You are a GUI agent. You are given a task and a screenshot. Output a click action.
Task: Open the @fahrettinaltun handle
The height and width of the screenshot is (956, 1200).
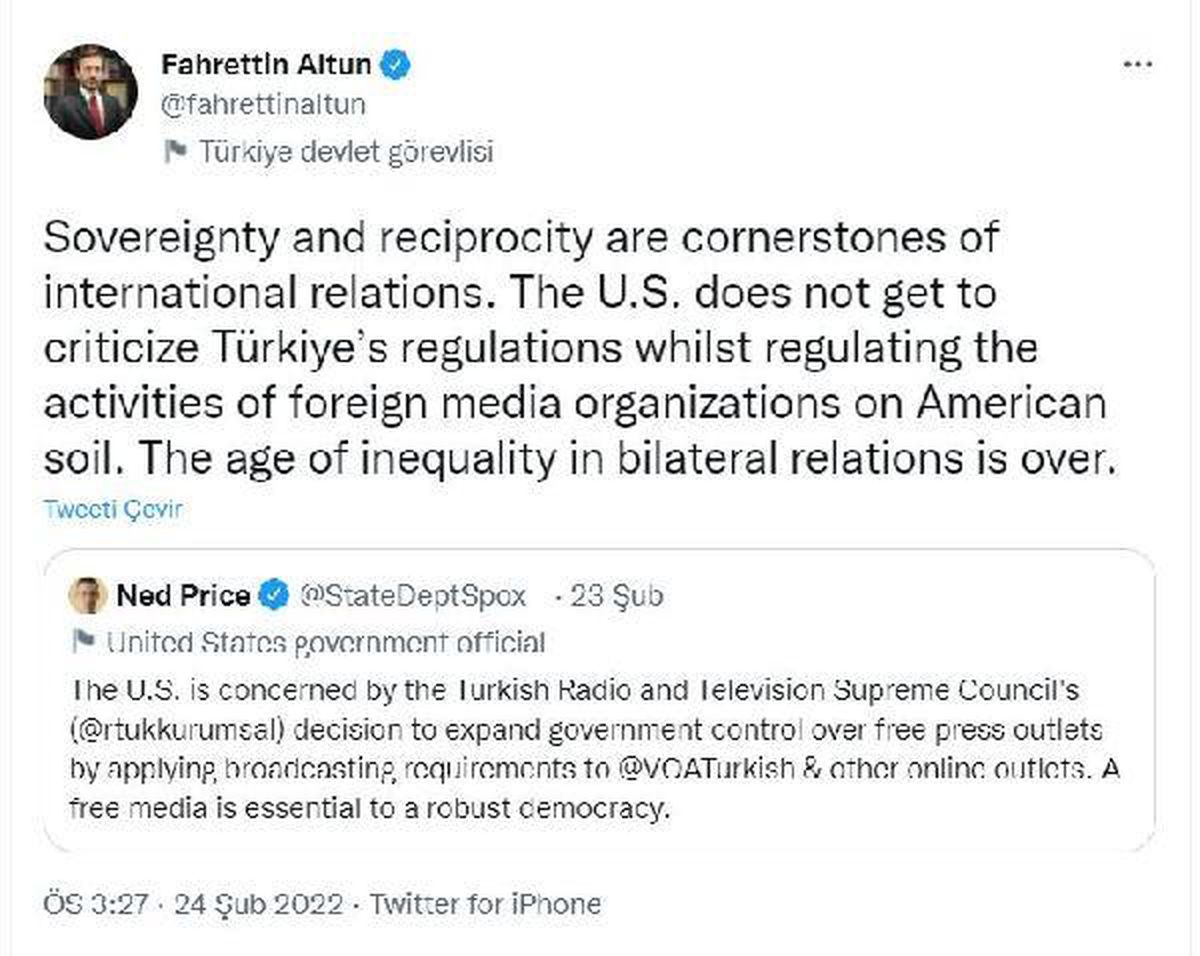click(x=263, y=104)
